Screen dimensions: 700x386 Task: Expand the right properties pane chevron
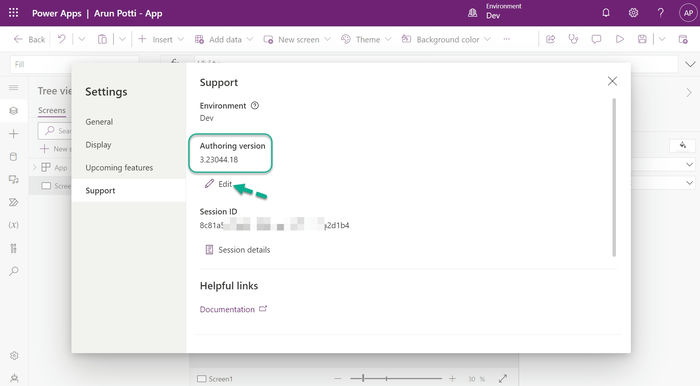tap(689, 92)
